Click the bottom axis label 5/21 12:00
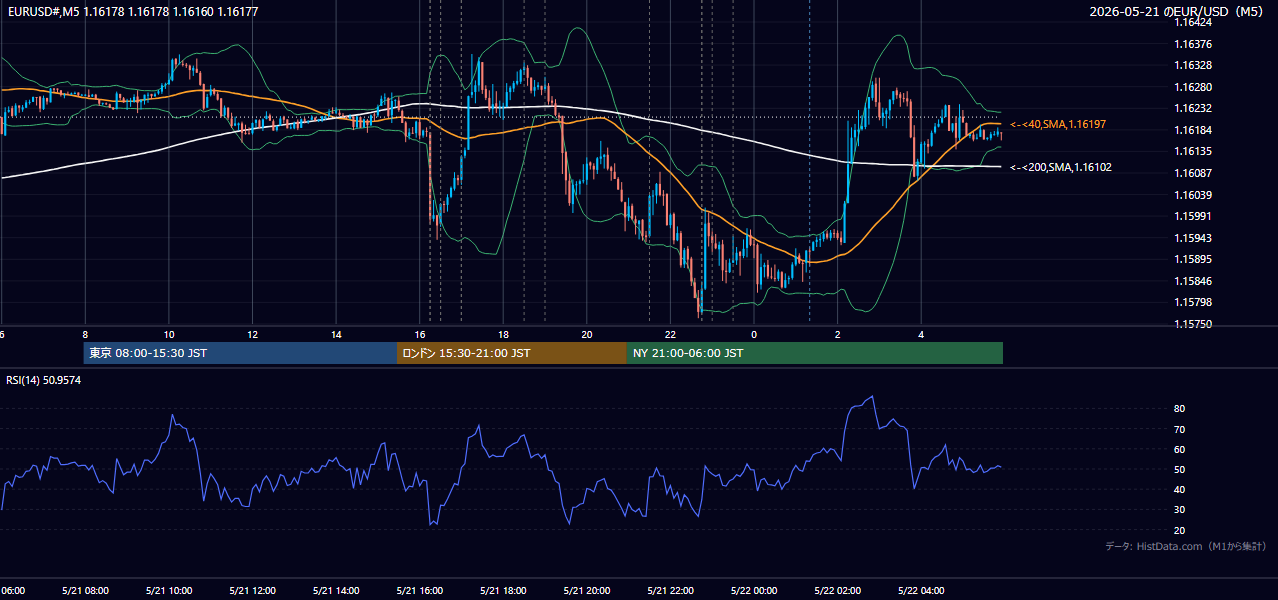The image size is (1278, 600). pyautogui.click(x=252, y=591)
